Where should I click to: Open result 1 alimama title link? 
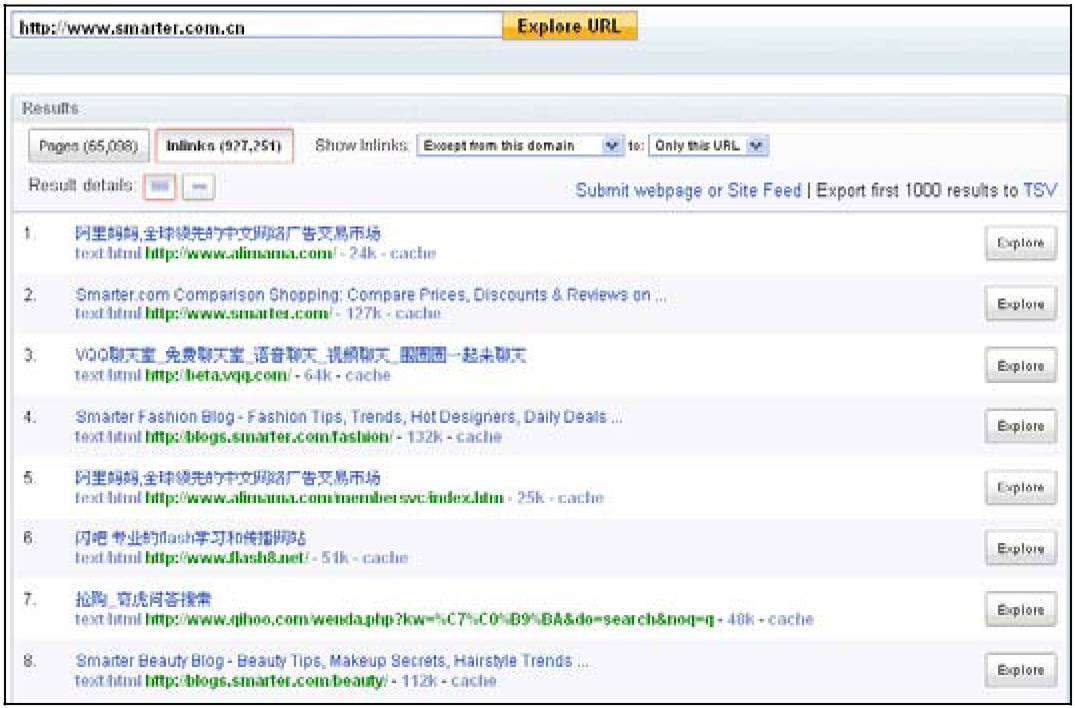(228, 234)
